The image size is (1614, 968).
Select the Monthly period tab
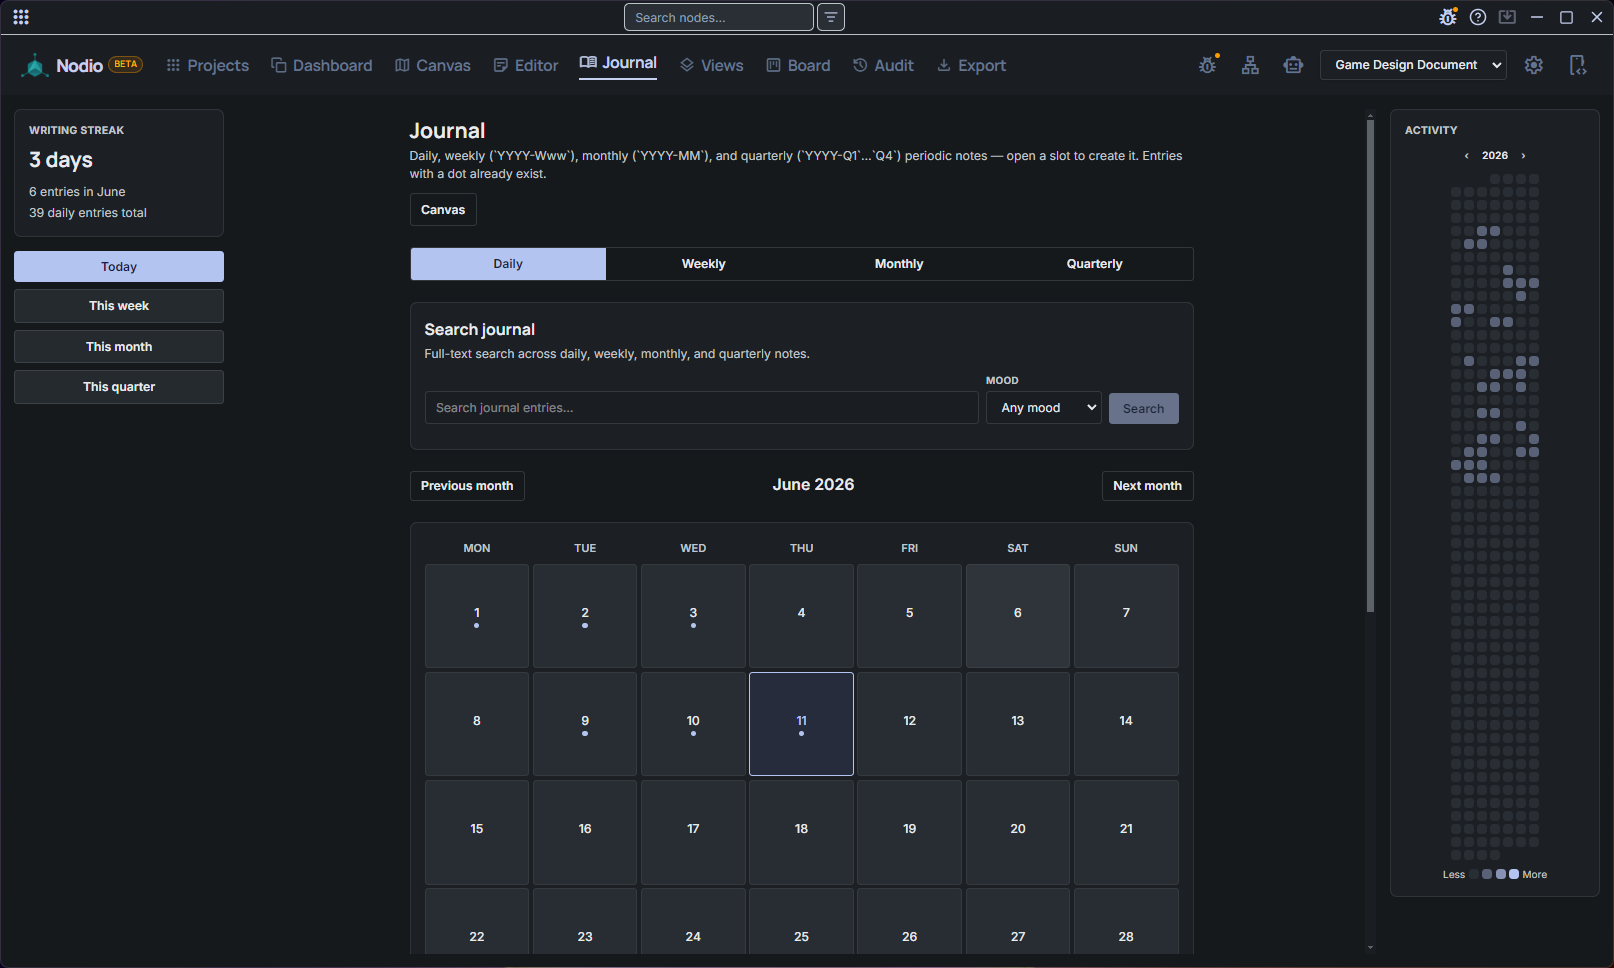[x=899, y=264]
